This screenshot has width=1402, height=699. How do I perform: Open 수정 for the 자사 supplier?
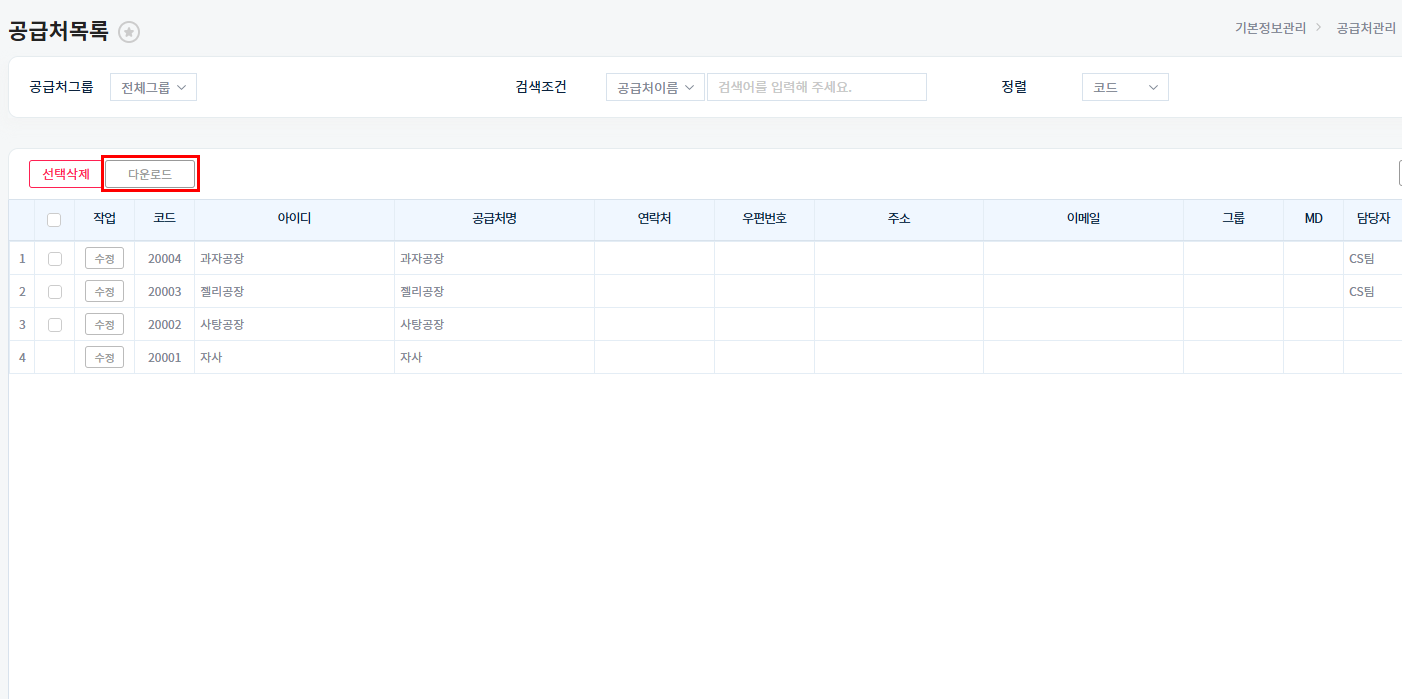pyautogui.click(x=104, y=358)
